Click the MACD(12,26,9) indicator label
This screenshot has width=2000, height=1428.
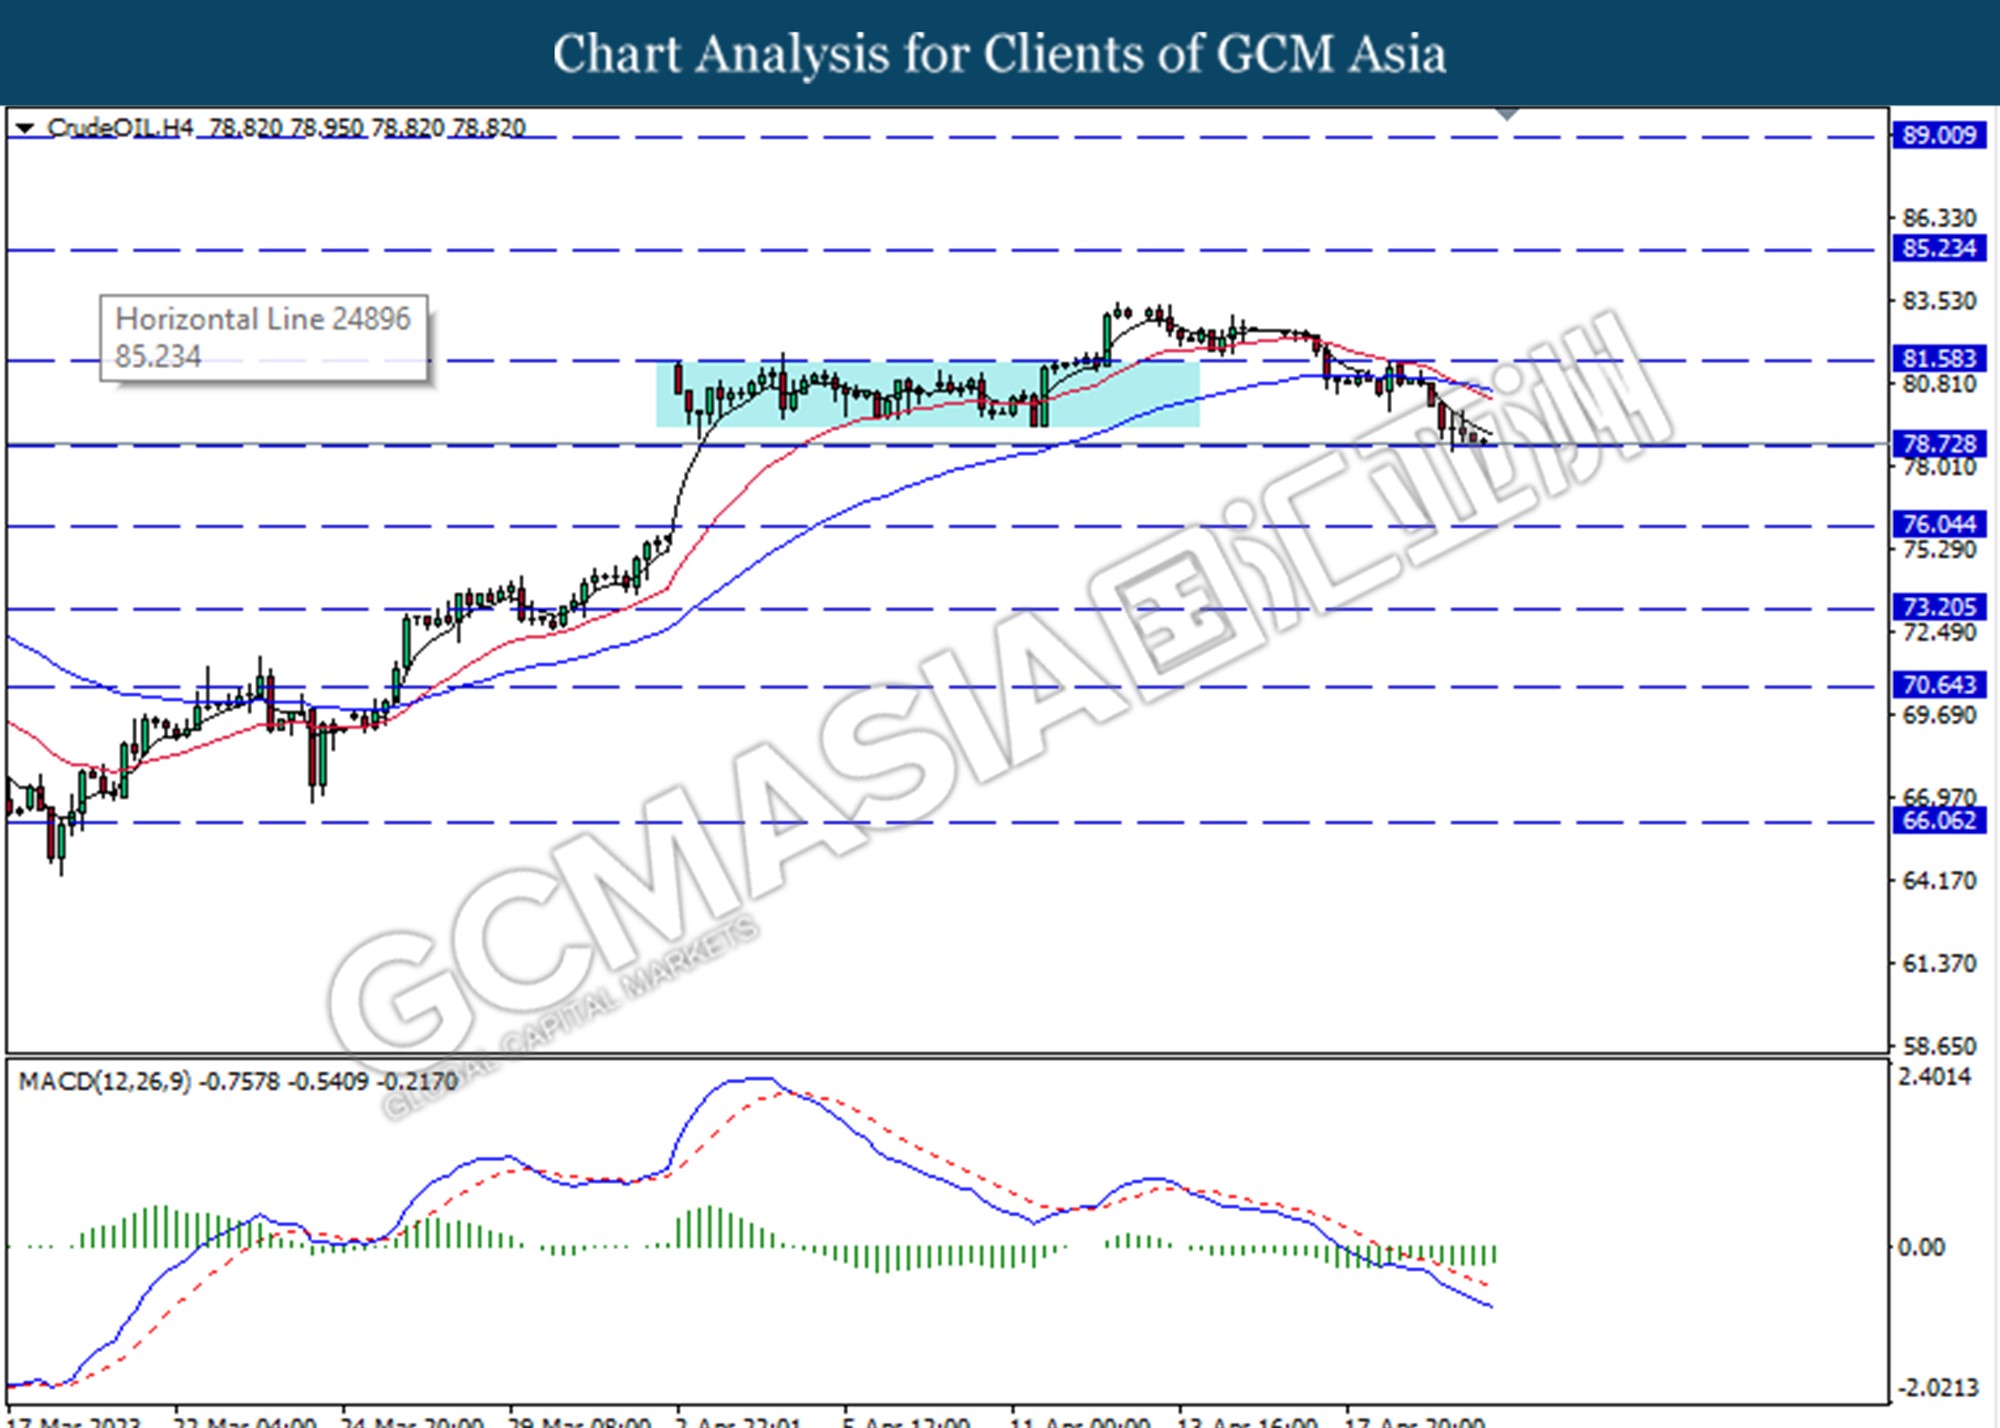(105, 1081)
